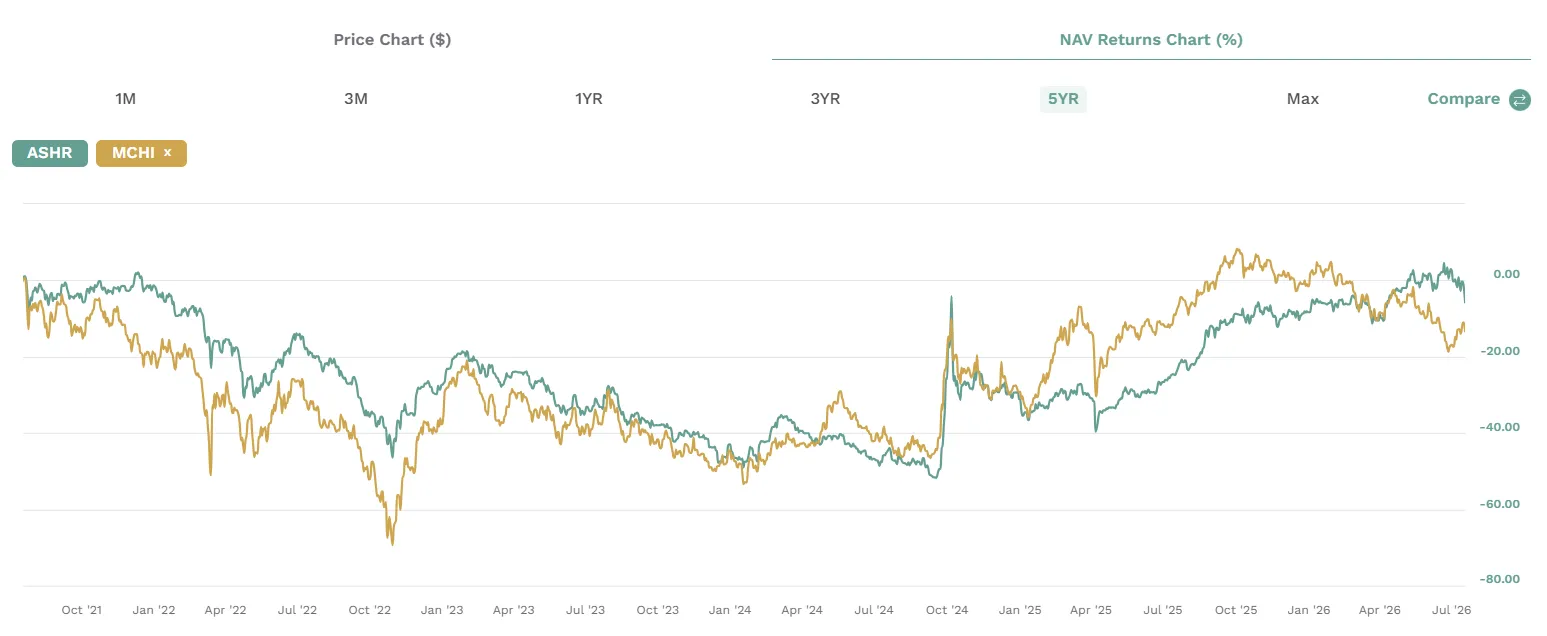Remove MCHI using the x icon

coord(168,153)
